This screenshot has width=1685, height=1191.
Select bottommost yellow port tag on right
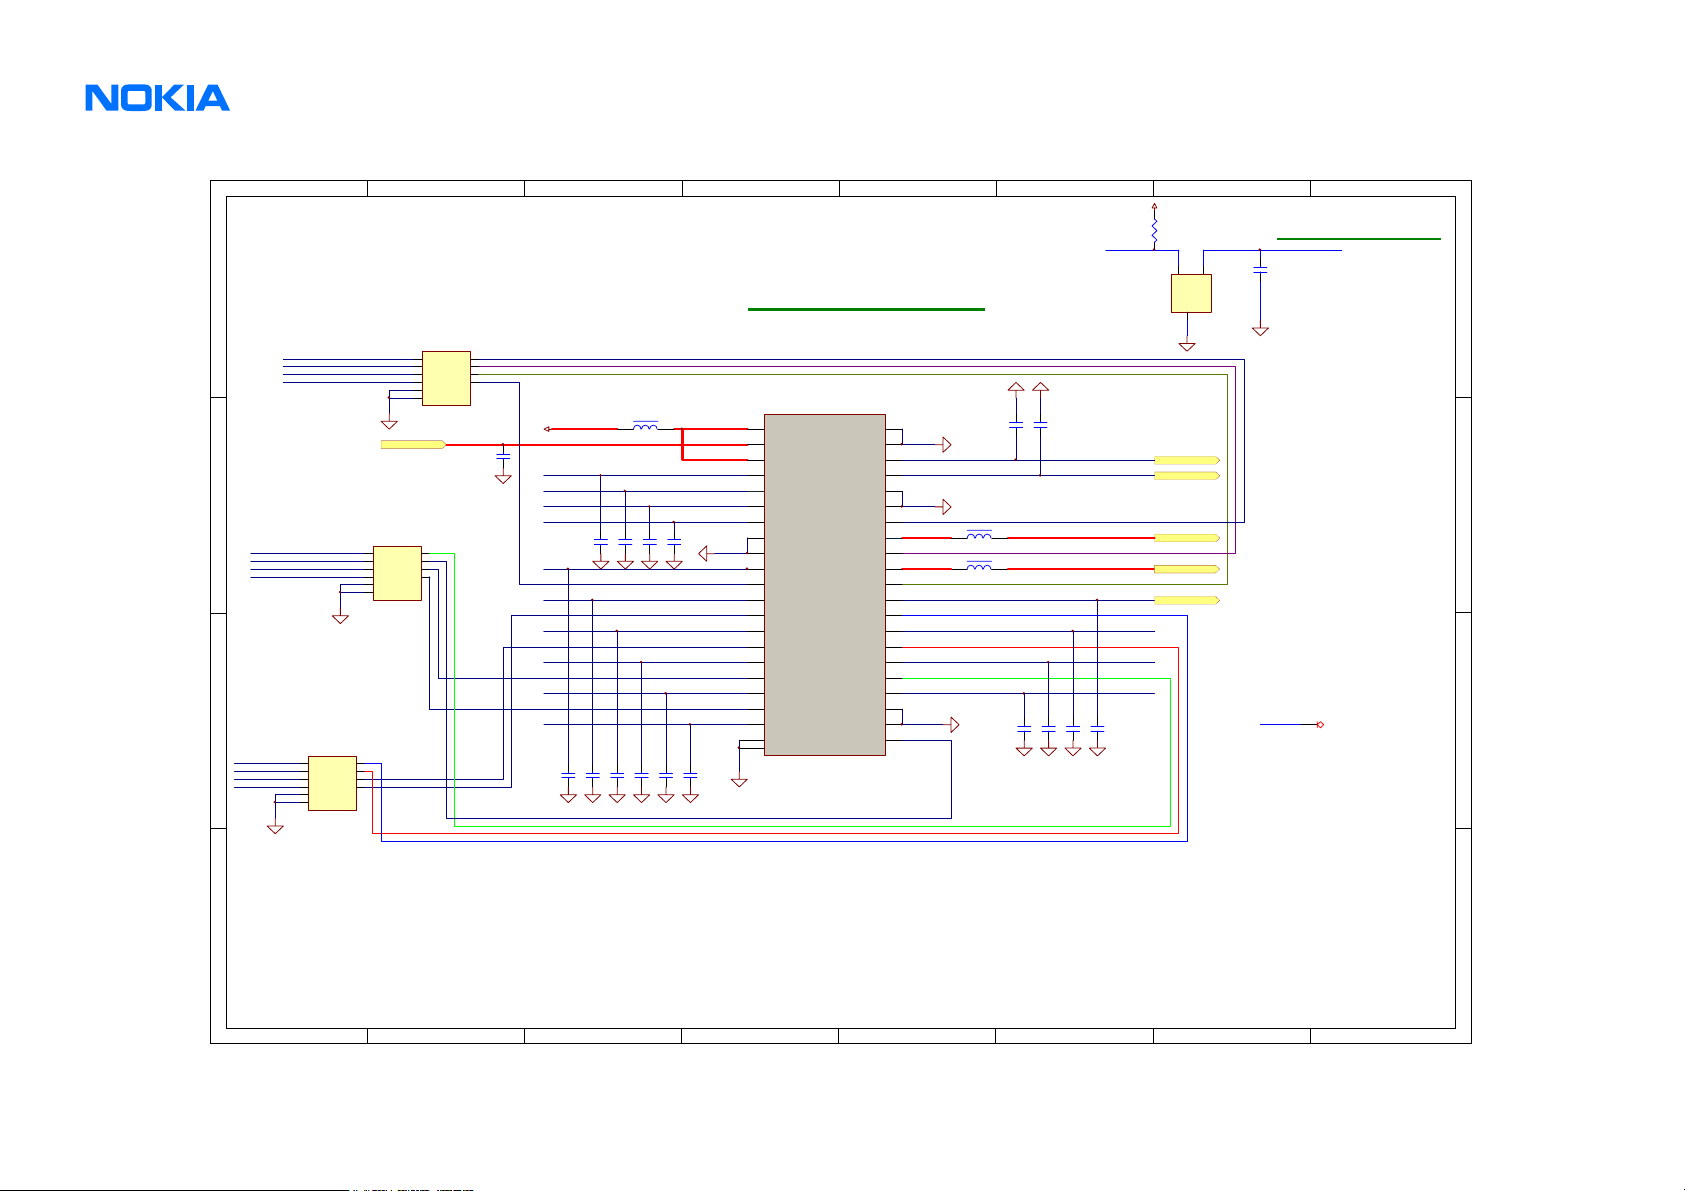(1186, 600)
